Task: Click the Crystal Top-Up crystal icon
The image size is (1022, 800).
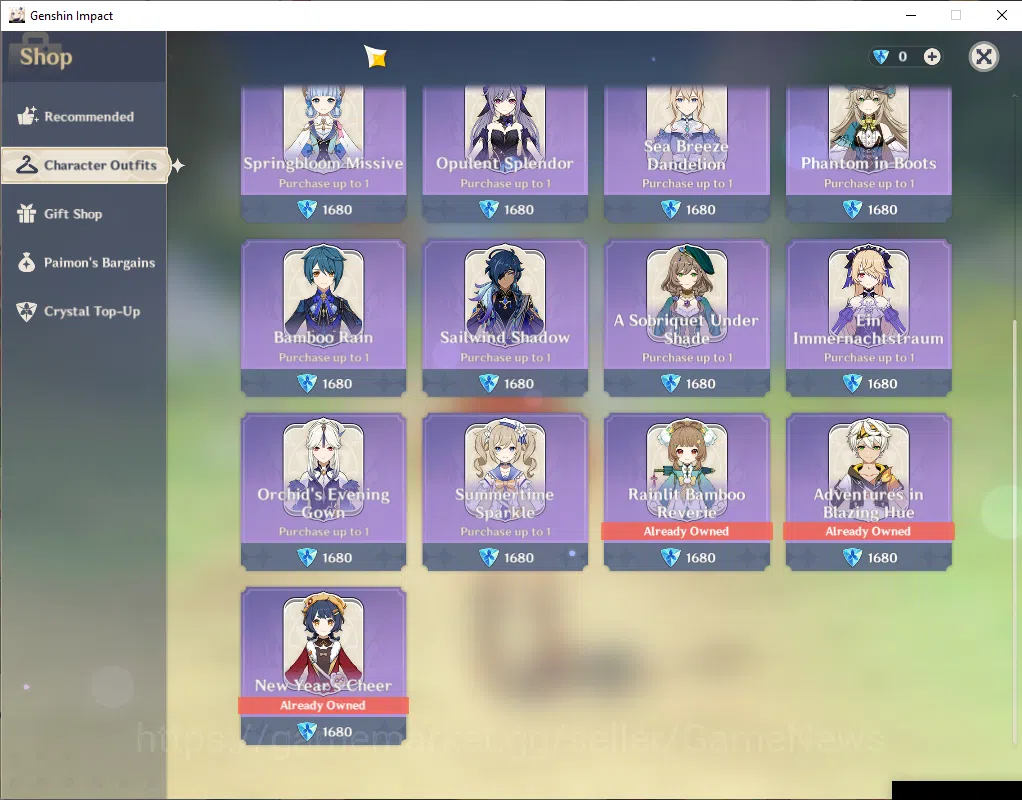Action: (27, 311)
